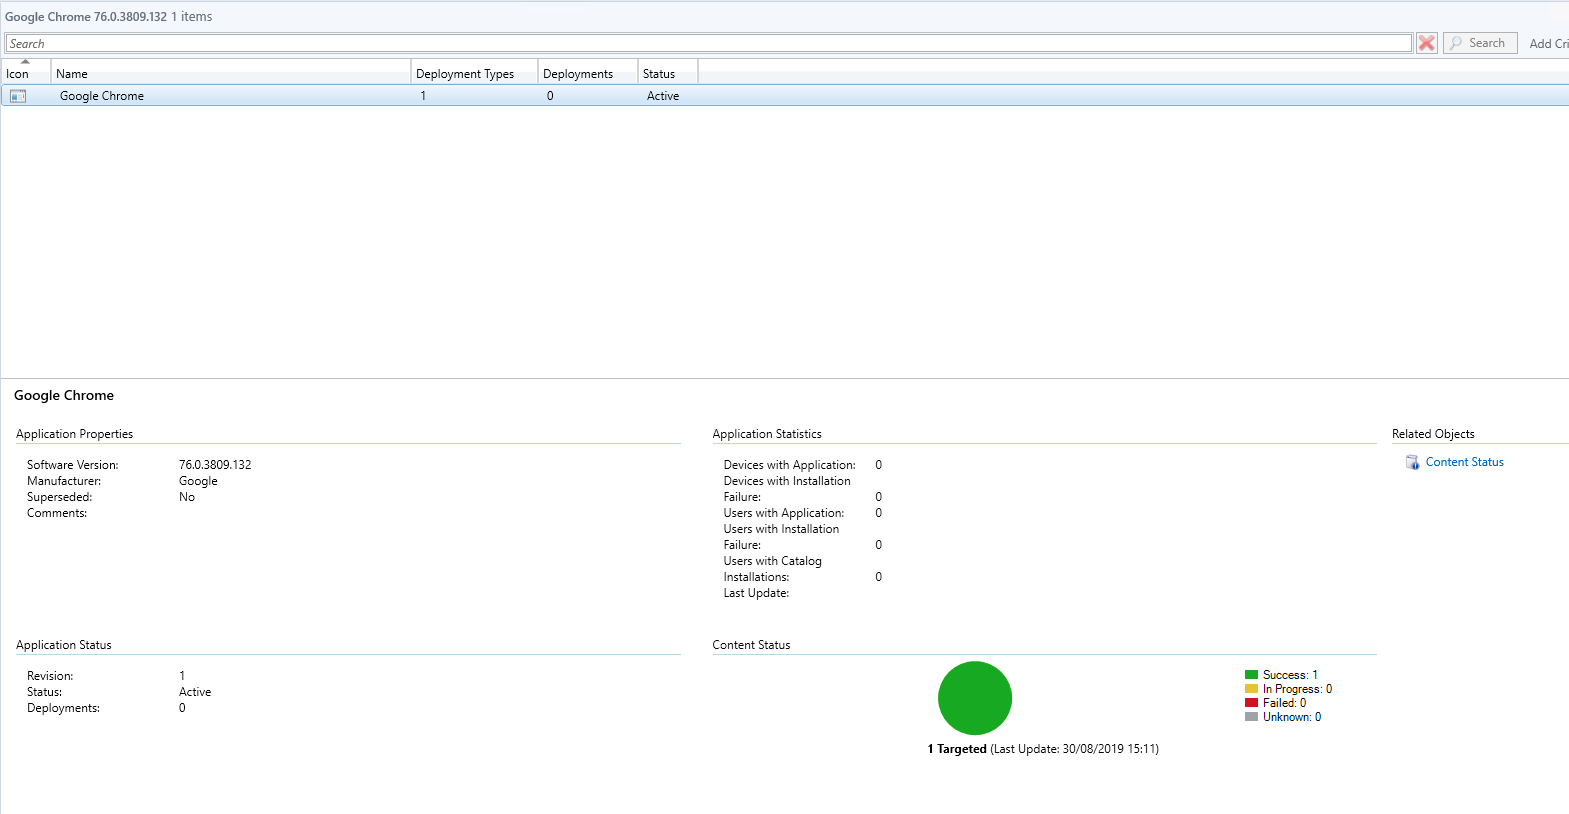Viewport: 1569px width, 814px height.
Task: Click the green Content Status pie chart
Action: pyautogui.click(x=975, y=698)
